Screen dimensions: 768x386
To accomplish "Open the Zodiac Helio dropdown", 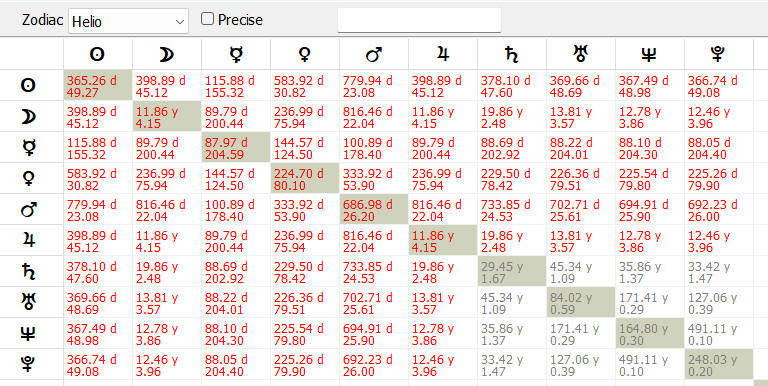I will (x=128, y=21).
